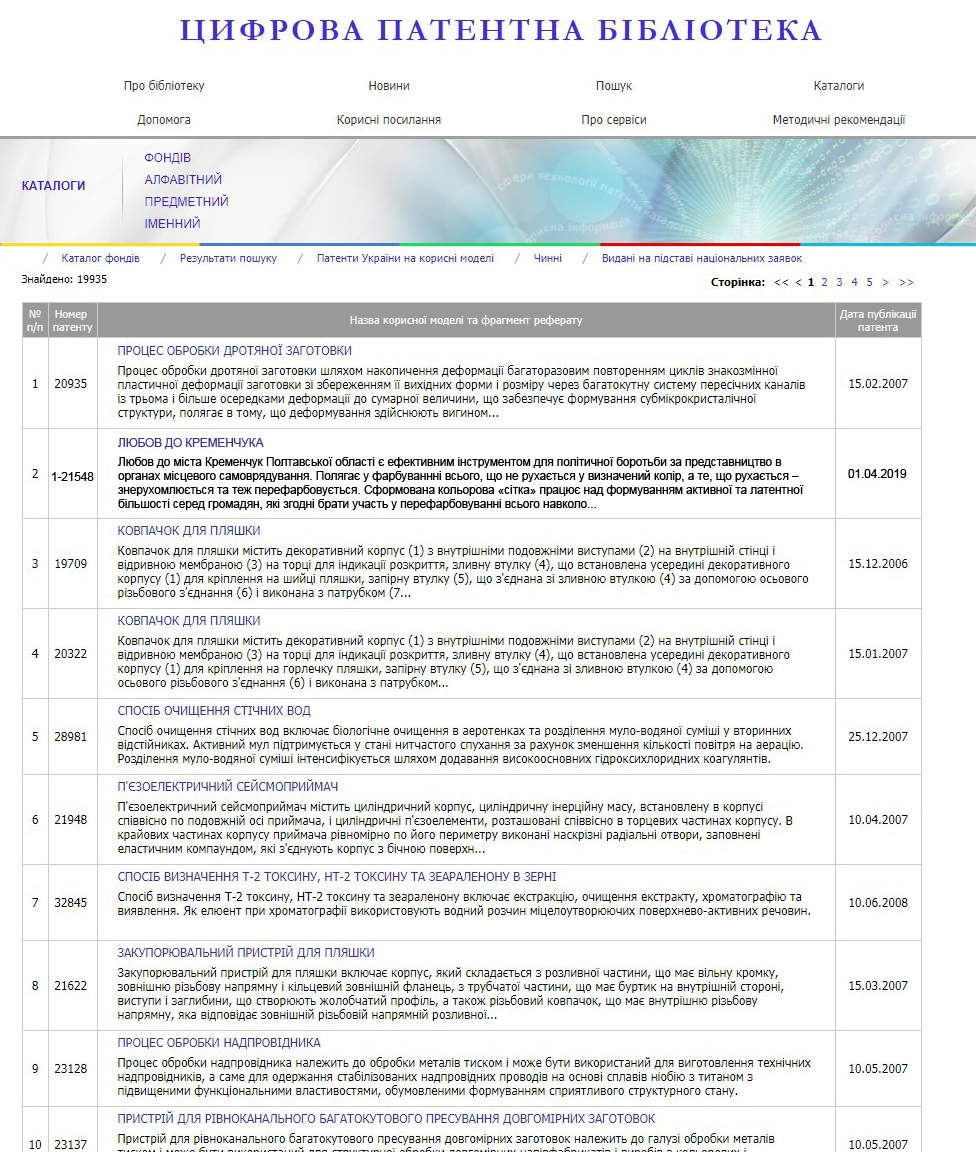Click 'Дата публікації патента' column header

(877, 321)
